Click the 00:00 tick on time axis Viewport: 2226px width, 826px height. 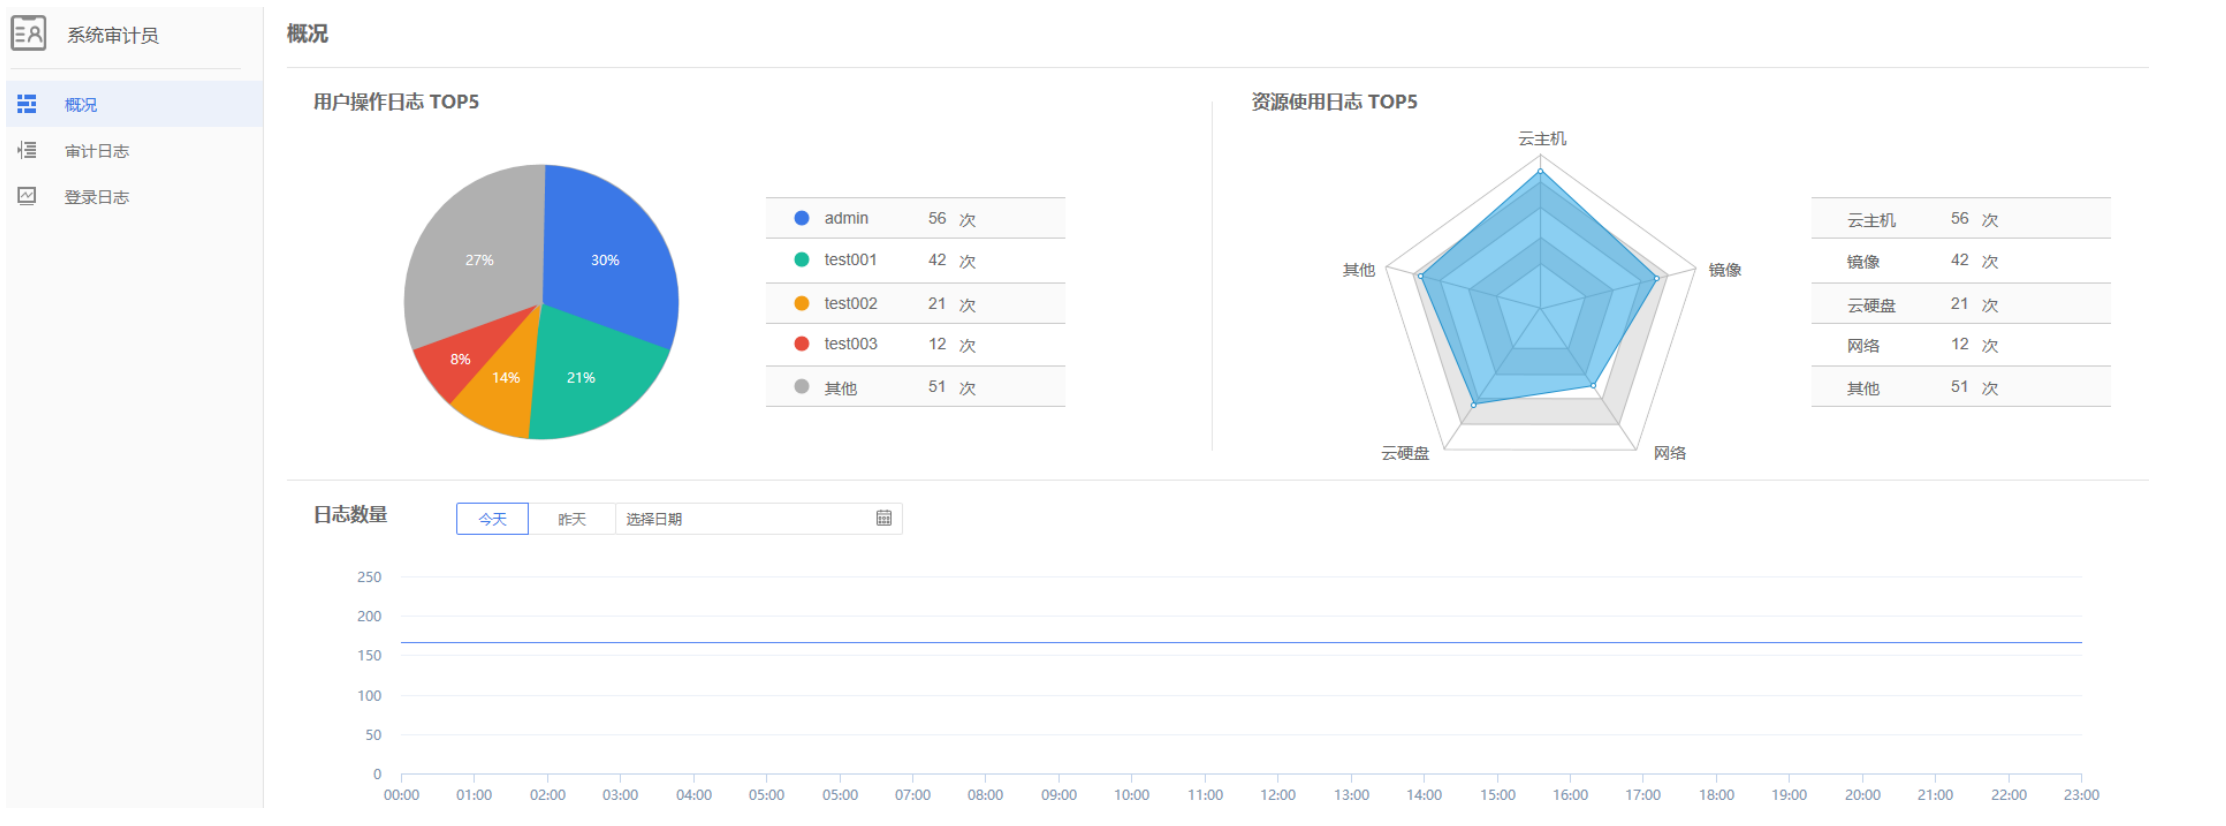coord(401,795)
